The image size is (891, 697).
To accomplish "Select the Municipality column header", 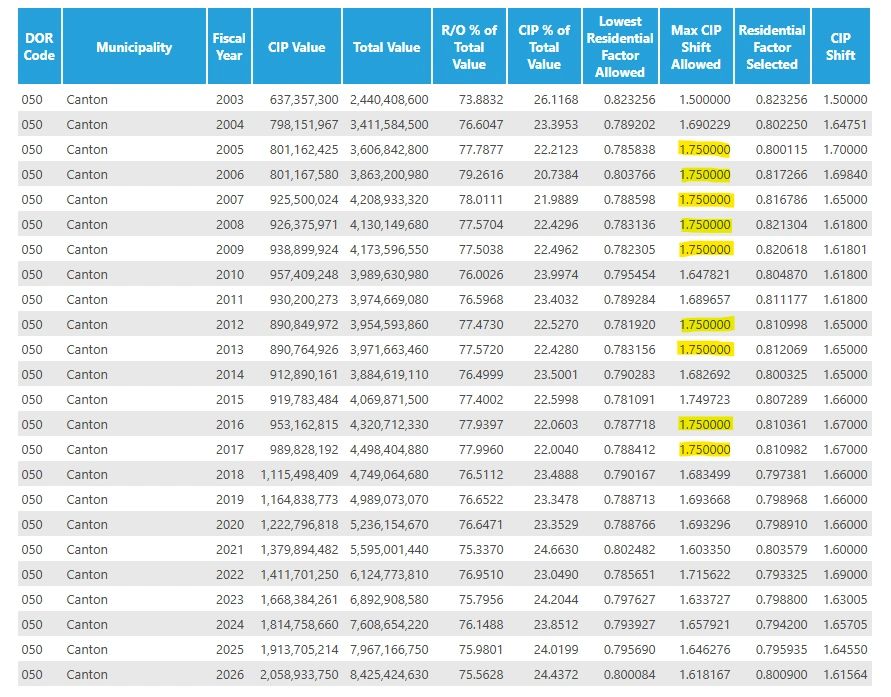I will click(134, 47).
